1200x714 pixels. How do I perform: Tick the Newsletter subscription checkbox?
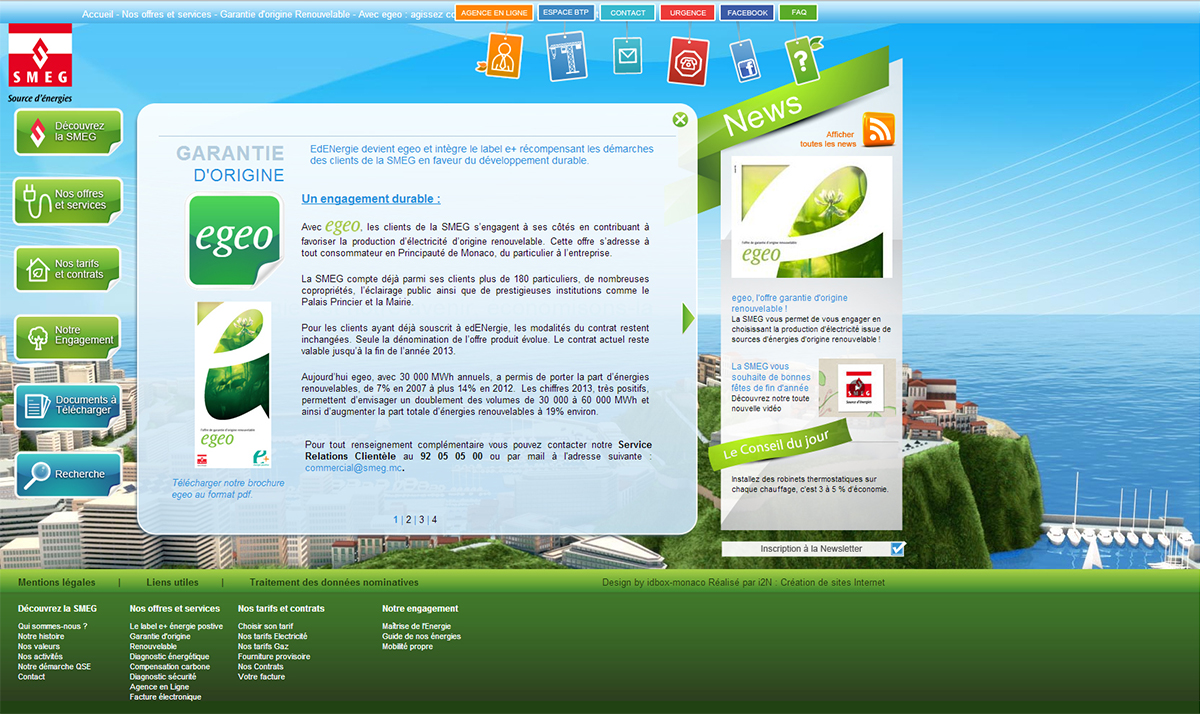(x=897, y=548)
